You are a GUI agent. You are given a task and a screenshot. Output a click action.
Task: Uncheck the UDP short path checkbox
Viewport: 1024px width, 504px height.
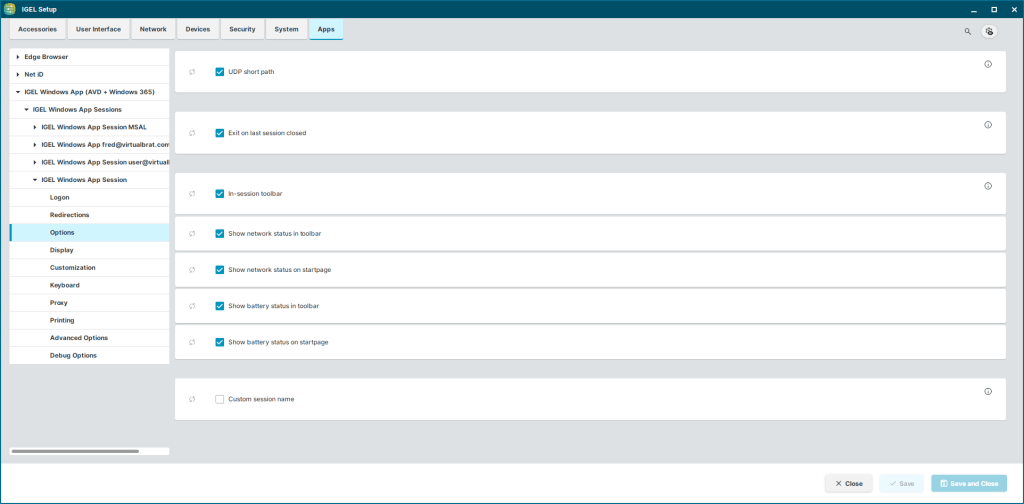click(220, 72)
